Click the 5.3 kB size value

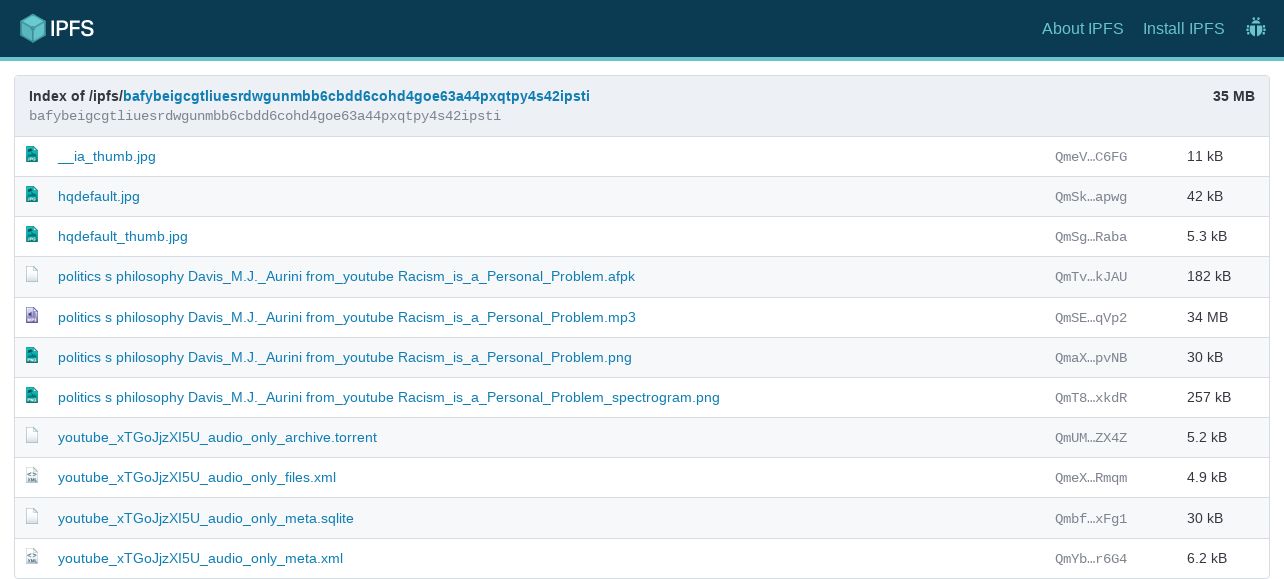(x=1207, y=236)
